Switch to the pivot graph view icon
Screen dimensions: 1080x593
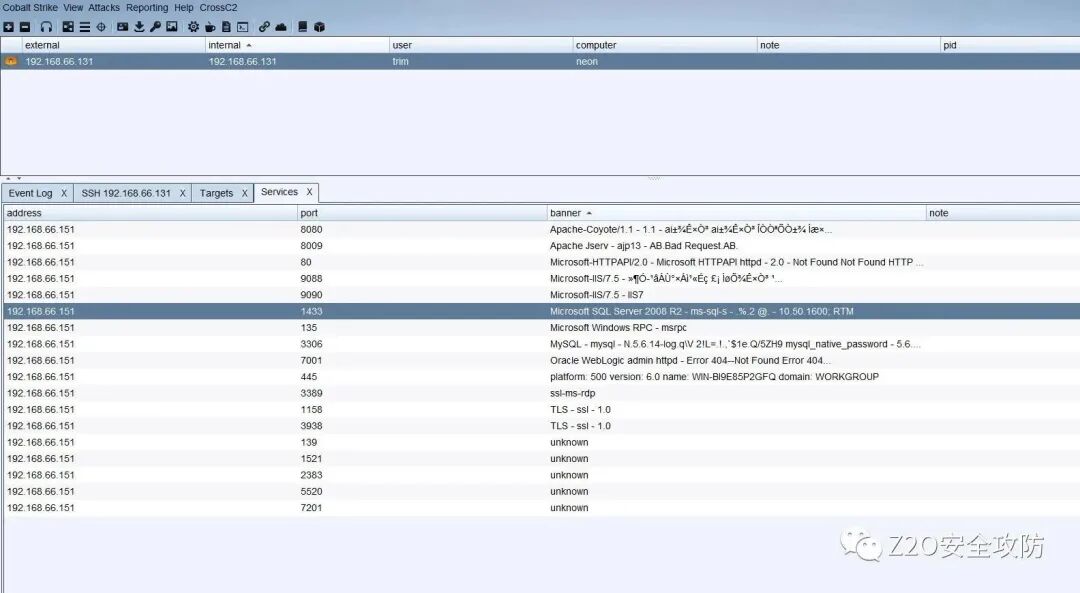(x=68, y=27)
